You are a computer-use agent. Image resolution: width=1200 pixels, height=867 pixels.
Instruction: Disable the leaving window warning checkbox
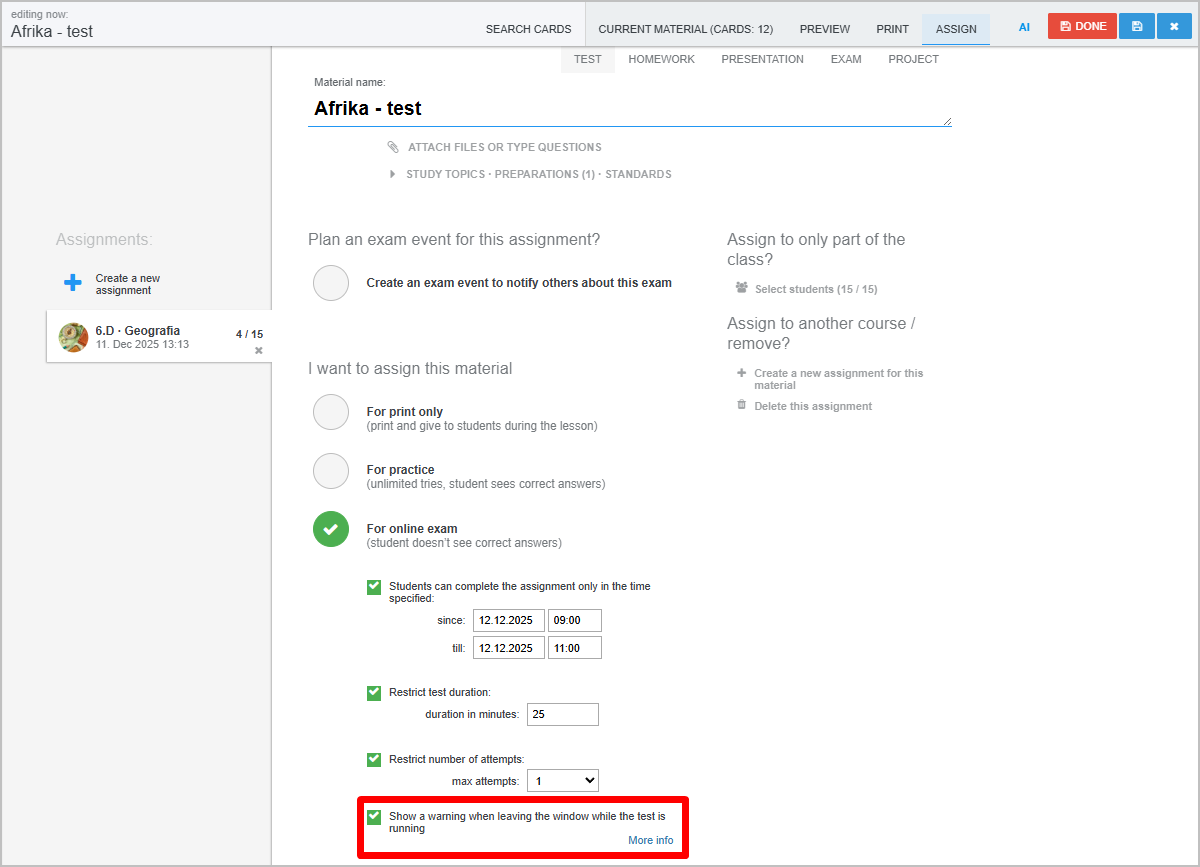pos(374,816)
